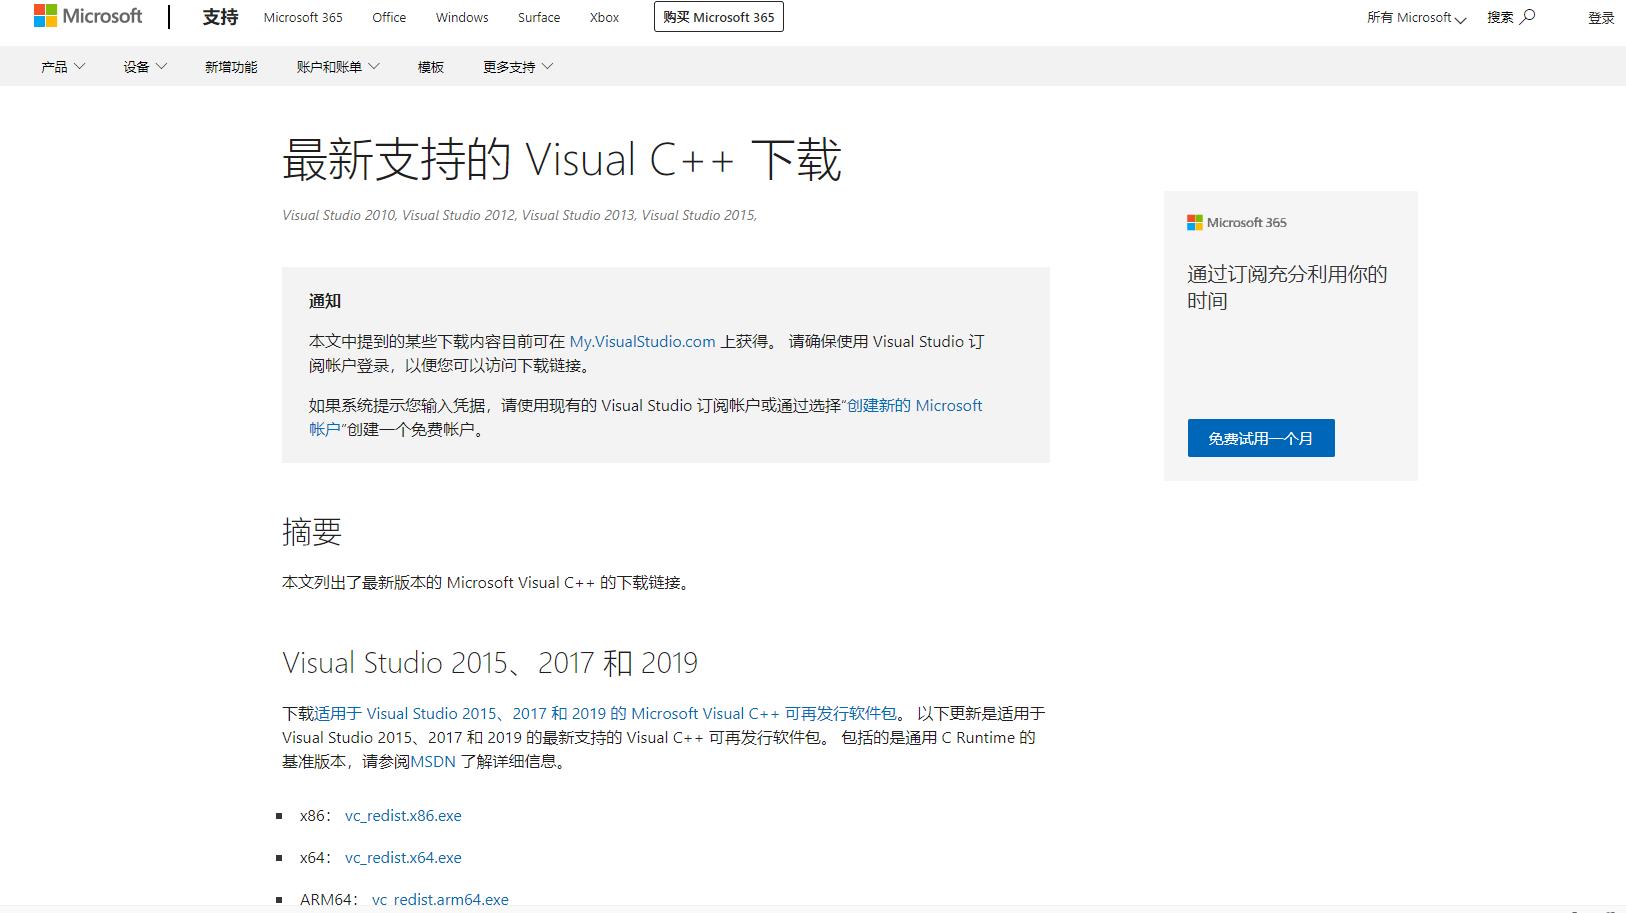Screen dimensions: 1626x913
Task: Open the 支持 support home link
Action: tap(220, 17)
